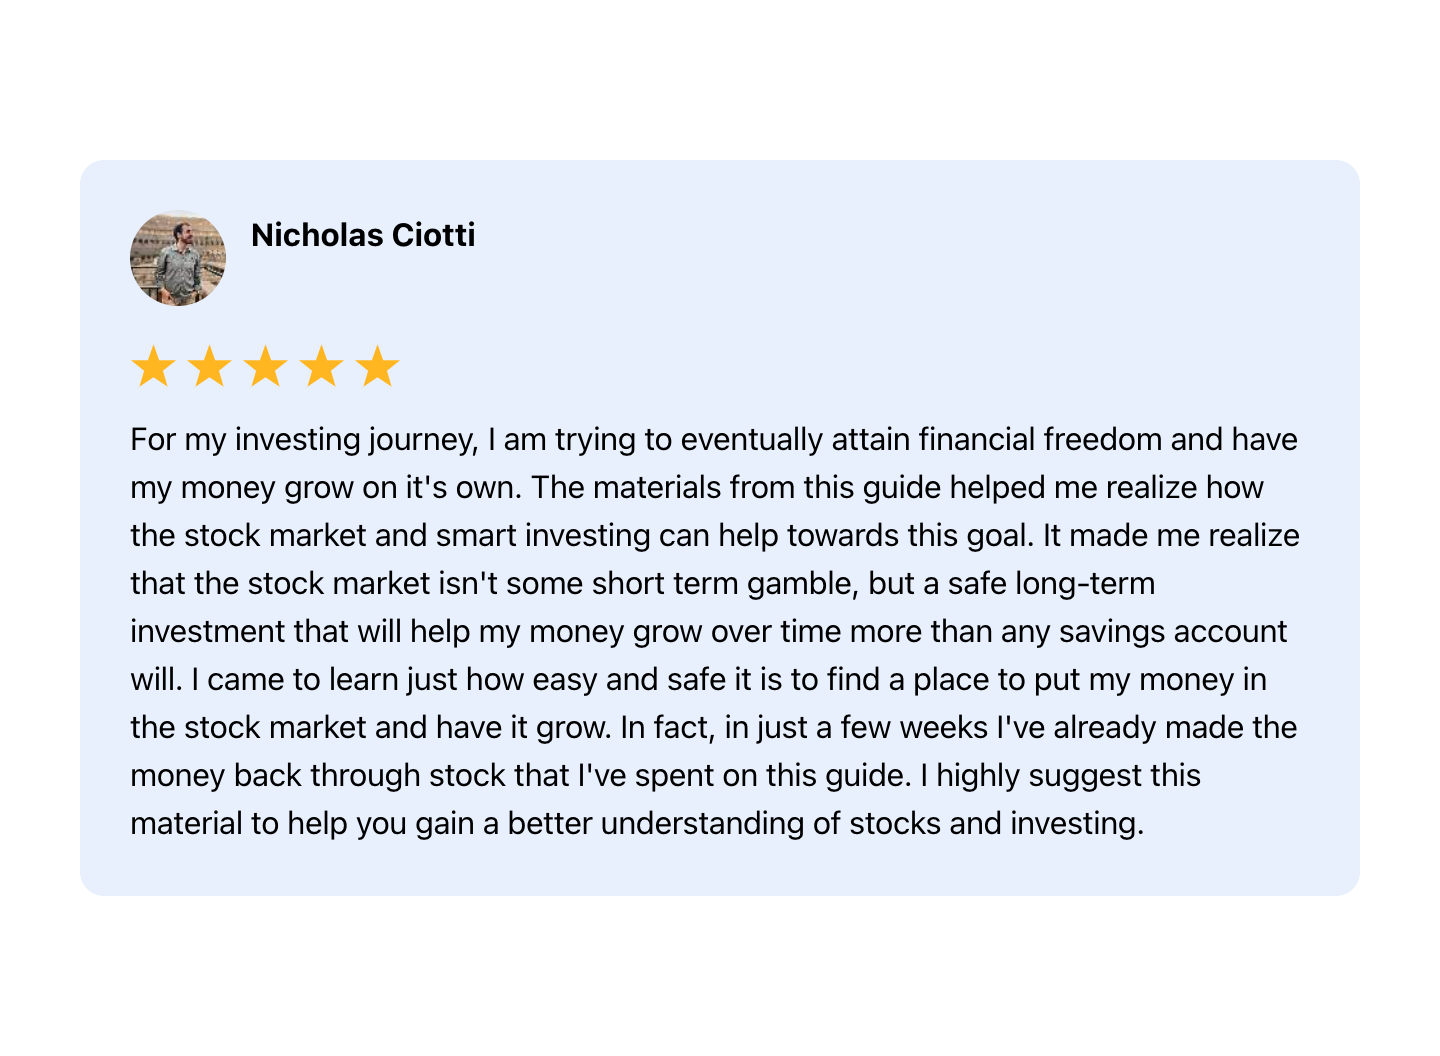
Task: Click the line starting 'will. I came to learn'
Action: coord(698,680)
